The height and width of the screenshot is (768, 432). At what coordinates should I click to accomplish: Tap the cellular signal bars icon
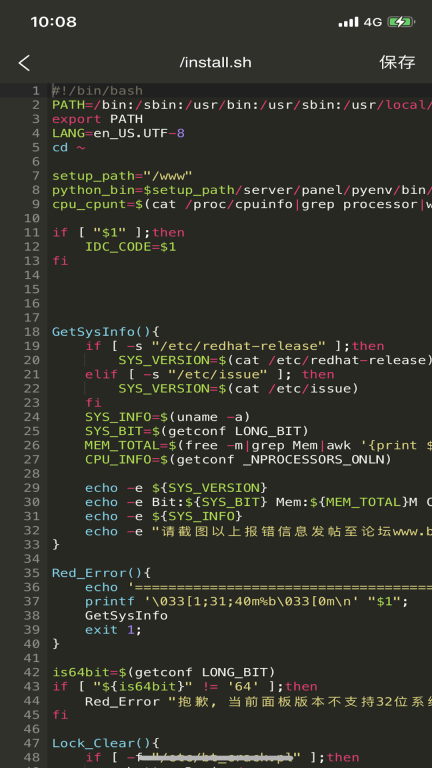[x=348, y=22]
